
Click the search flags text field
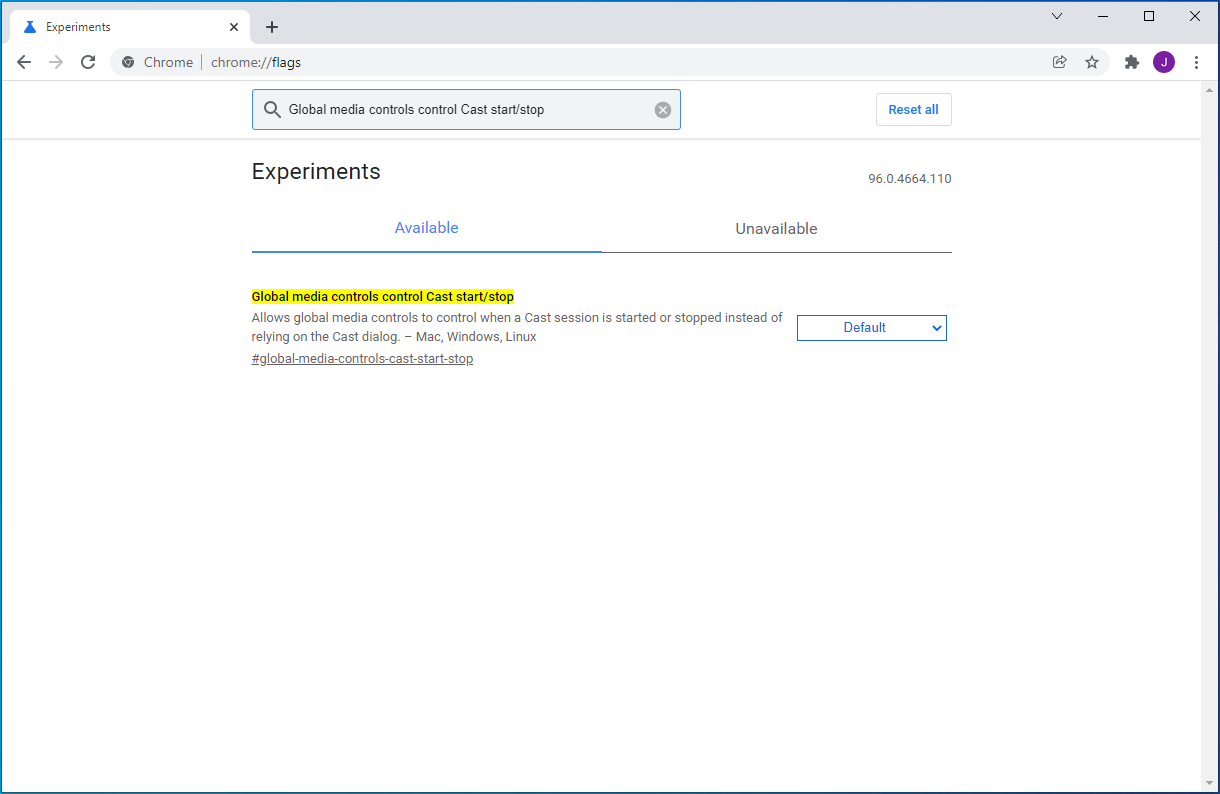pyautogui.click(x=460, y=110)
